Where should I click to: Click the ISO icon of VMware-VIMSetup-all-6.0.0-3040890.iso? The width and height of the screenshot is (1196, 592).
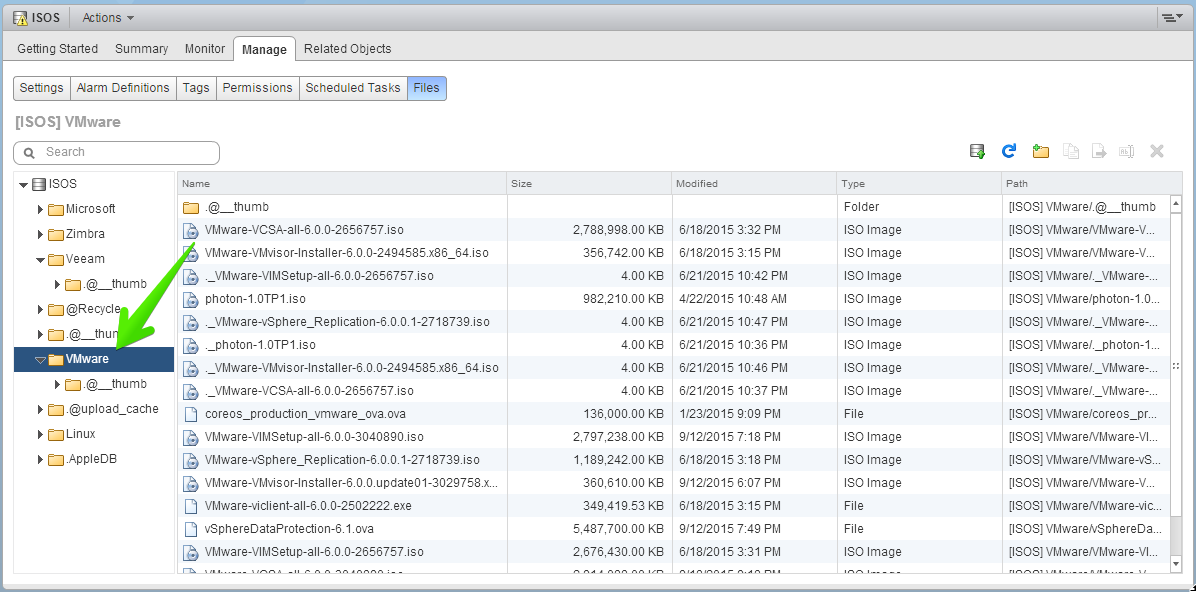coord(191,437)
